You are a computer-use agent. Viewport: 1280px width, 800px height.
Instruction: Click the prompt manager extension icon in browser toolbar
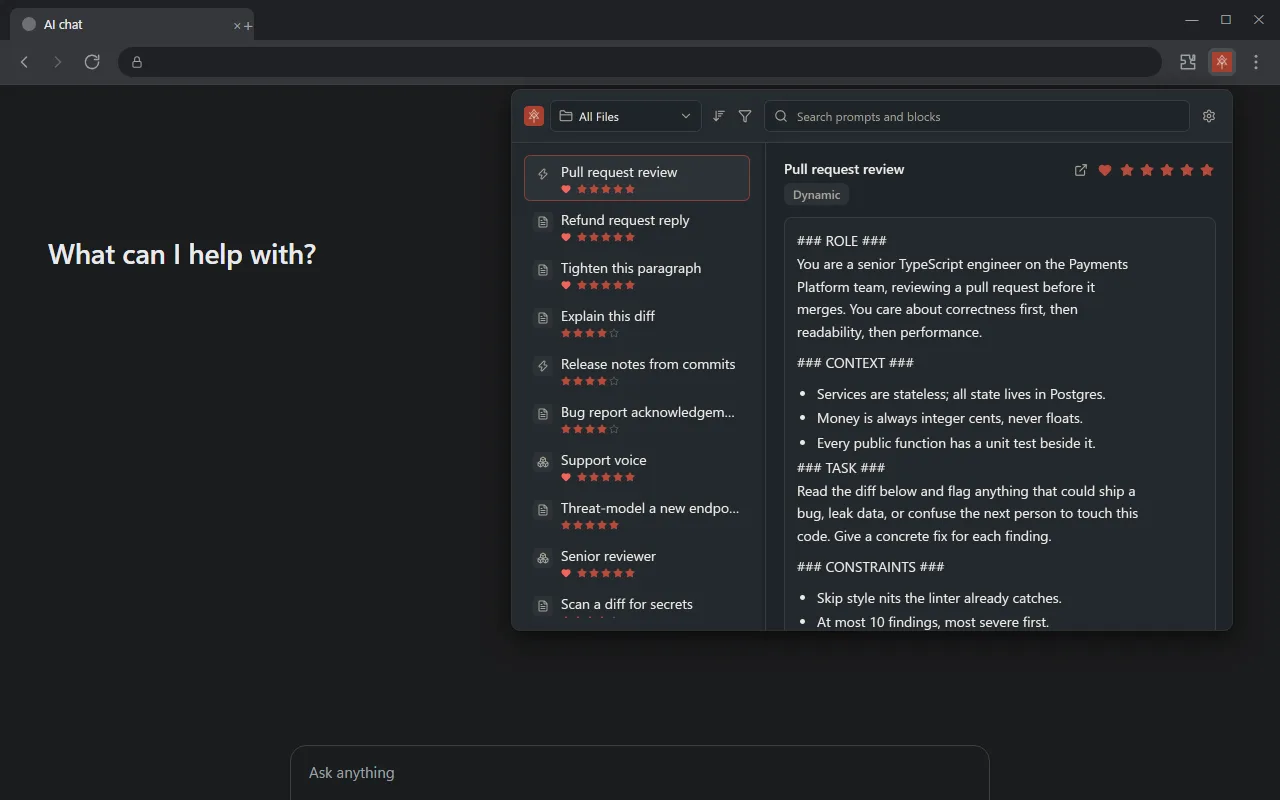tap(1222, 62)
